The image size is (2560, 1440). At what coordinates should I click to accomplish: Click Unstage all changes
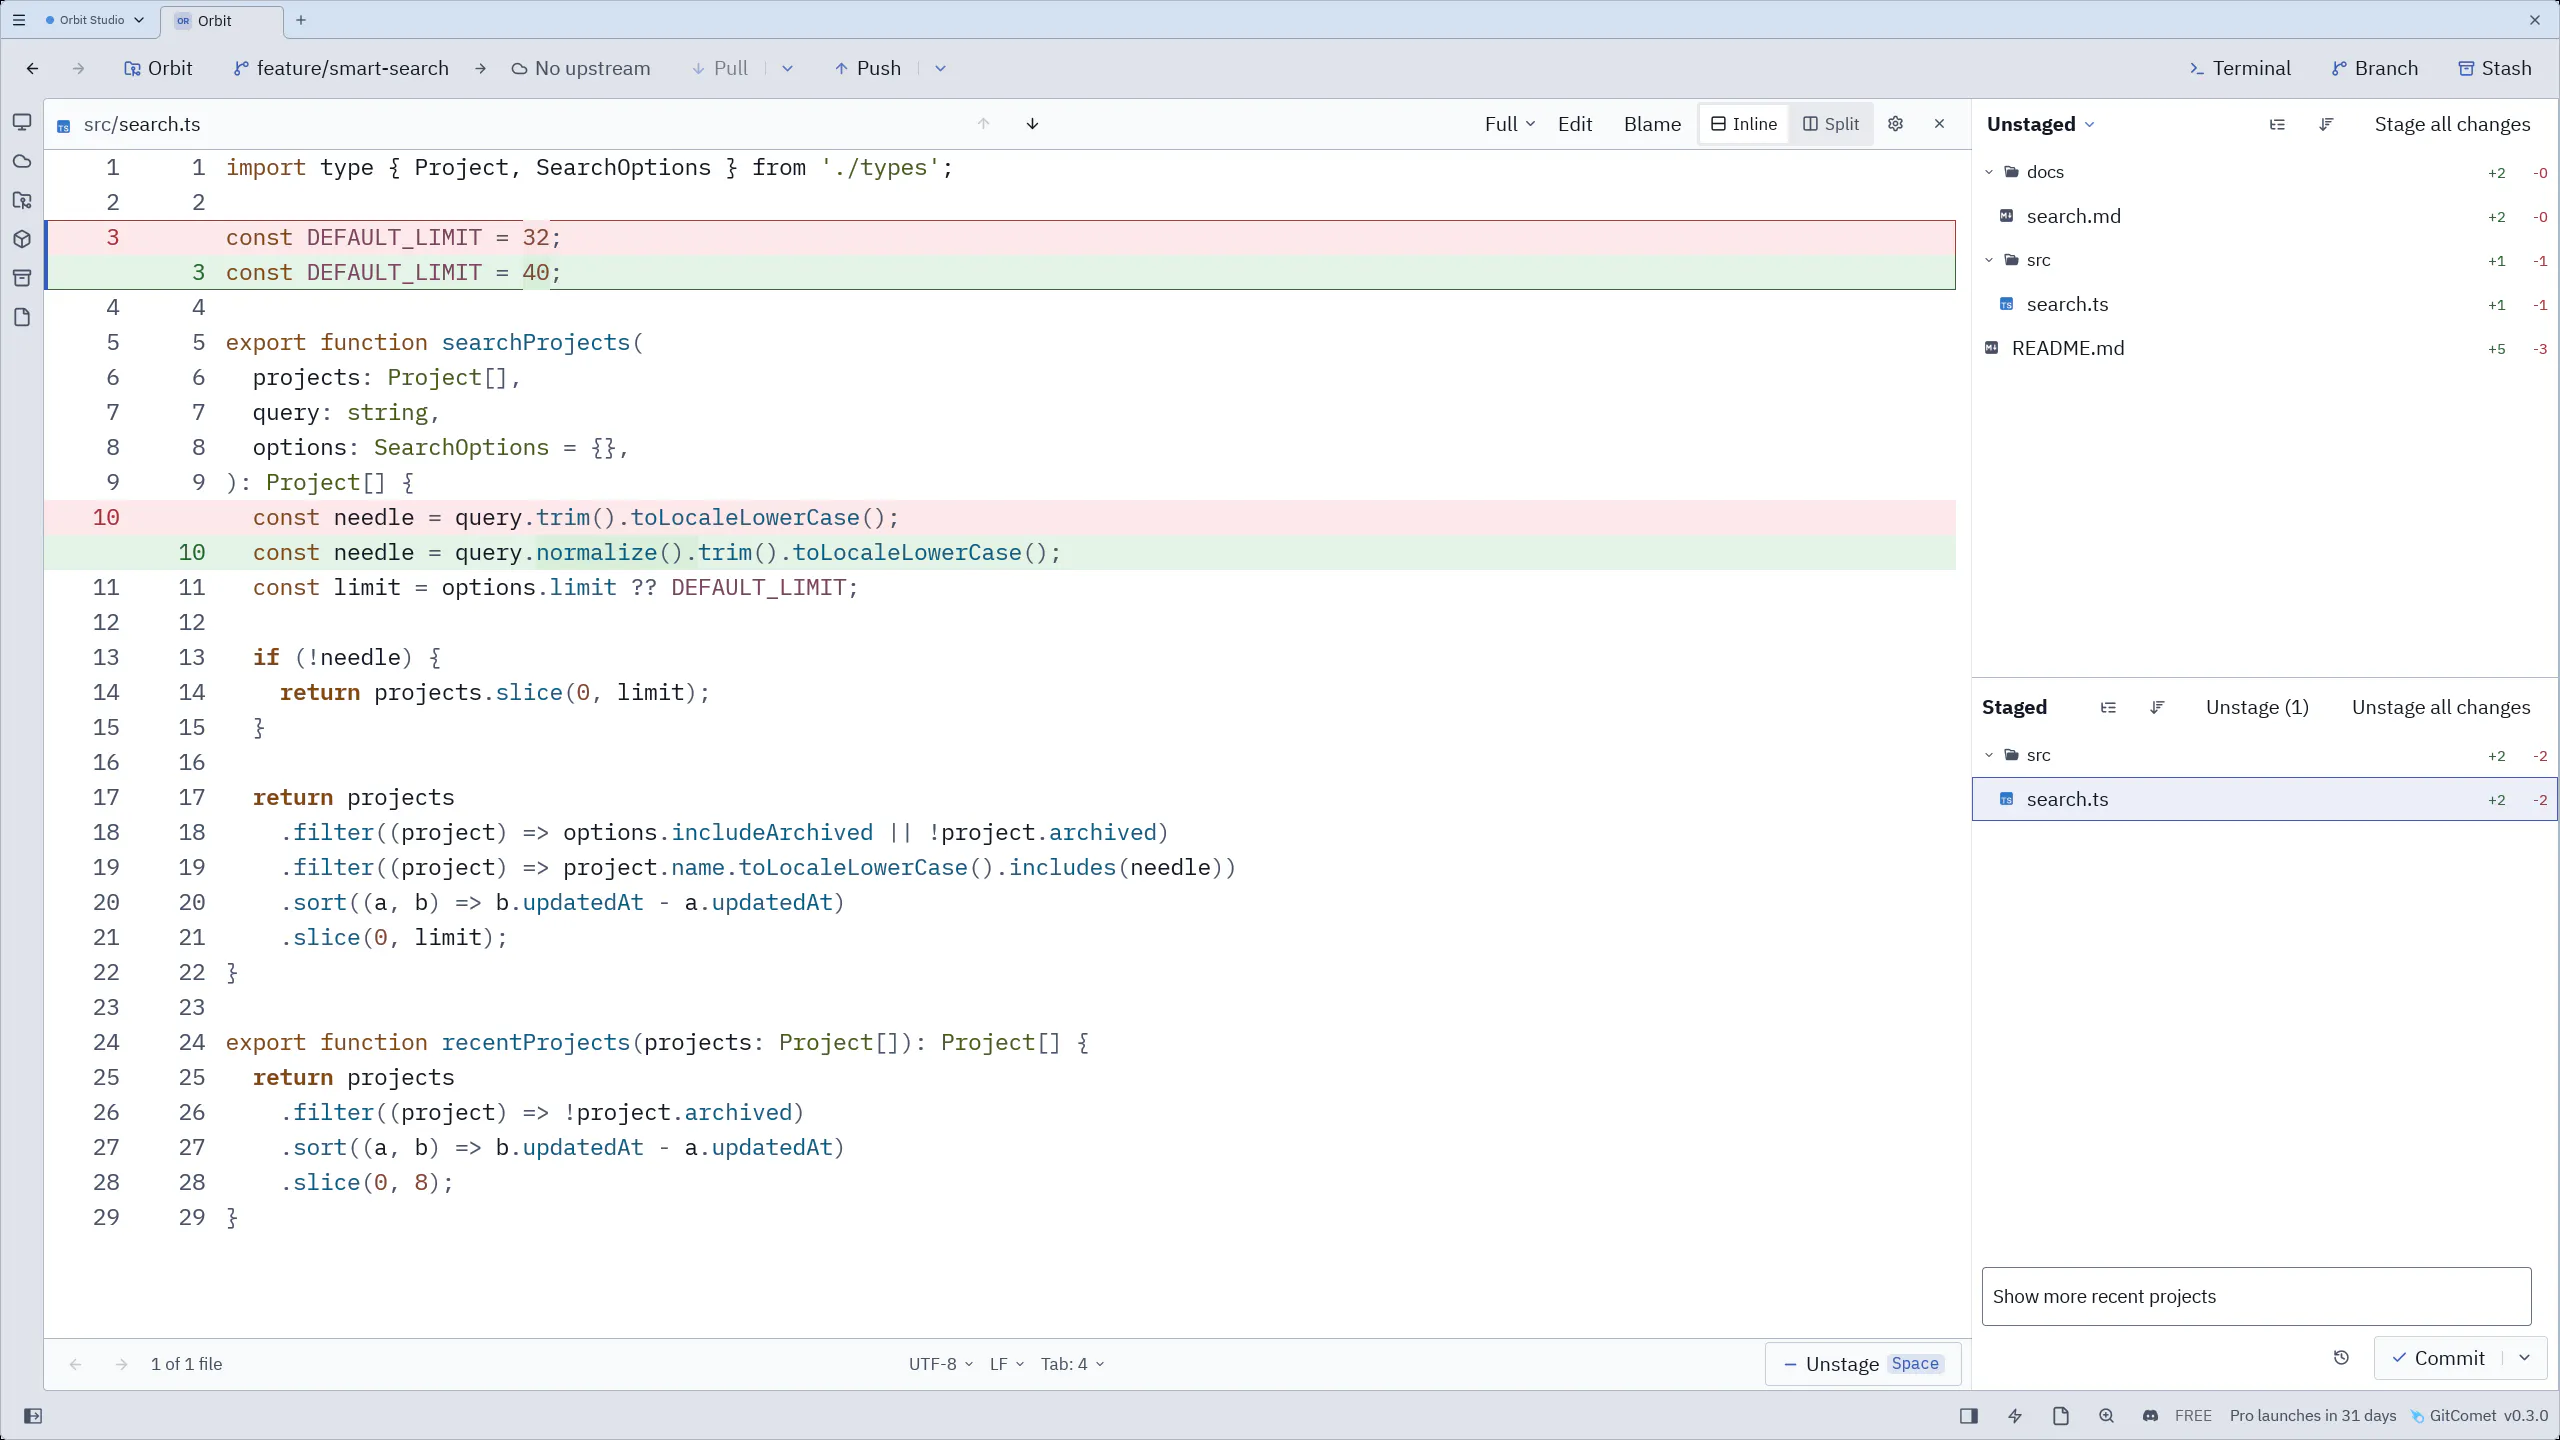tap(2441, 707)
